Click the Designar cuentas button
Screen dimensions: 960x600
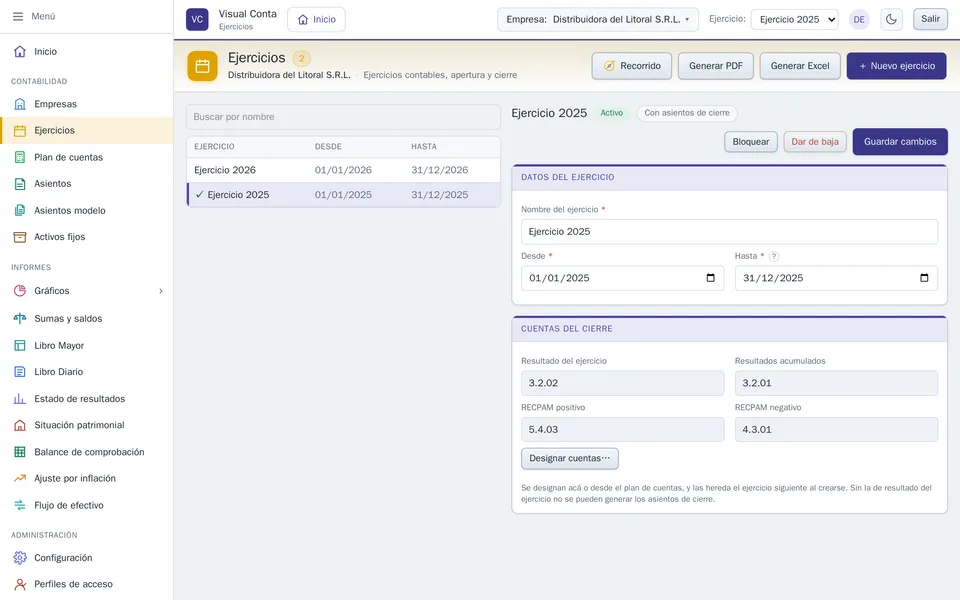tap(569, 459)
